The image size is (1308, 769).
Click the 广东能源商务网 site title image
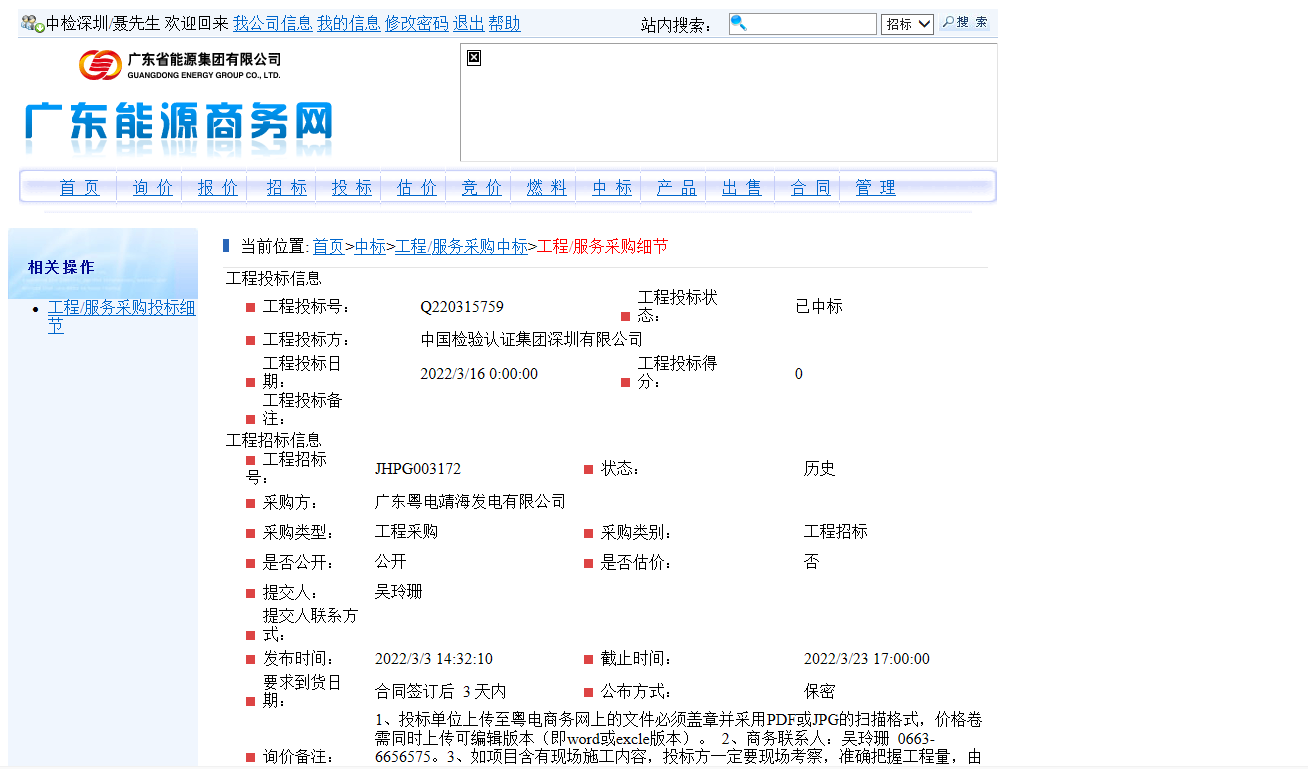coord(178,127)
